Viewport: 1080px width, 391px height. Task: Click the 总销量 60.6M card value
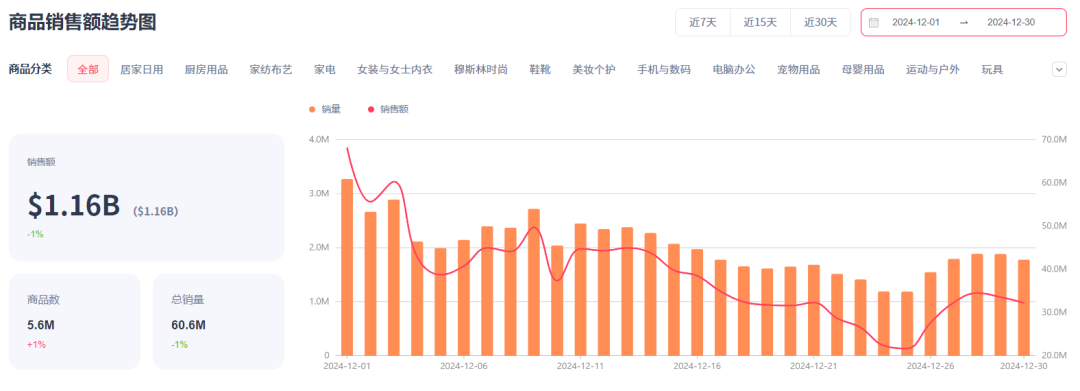(188, 325)
